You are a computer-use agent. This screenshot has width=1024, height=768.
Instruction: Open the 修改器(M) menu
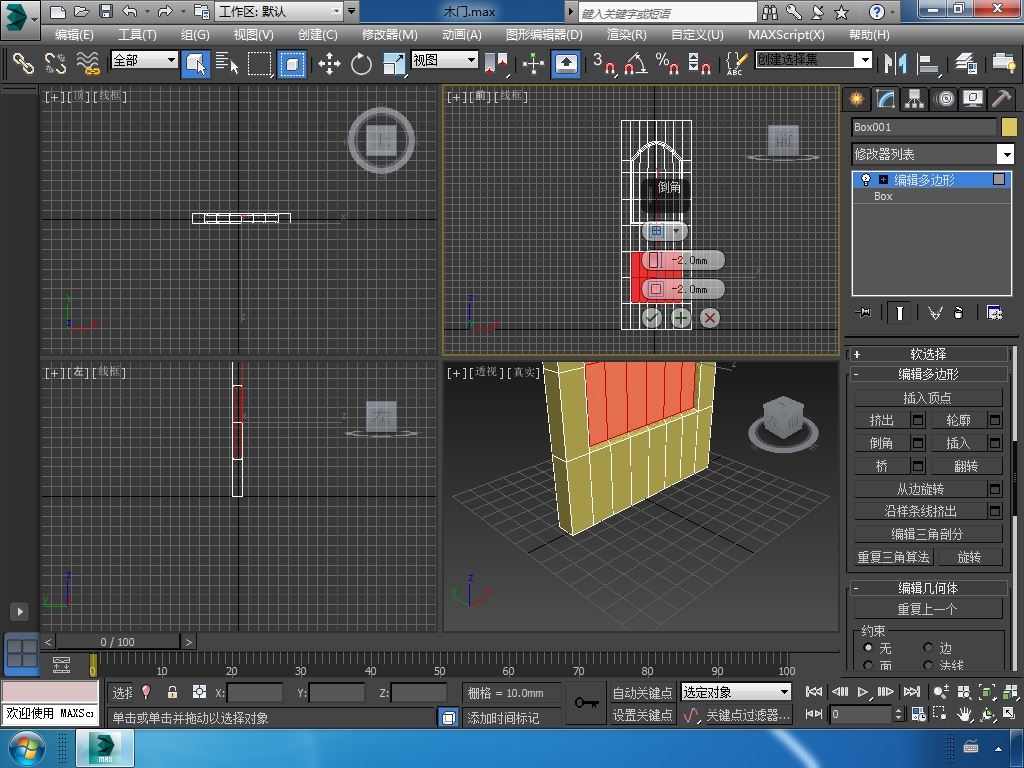[389, 34]
